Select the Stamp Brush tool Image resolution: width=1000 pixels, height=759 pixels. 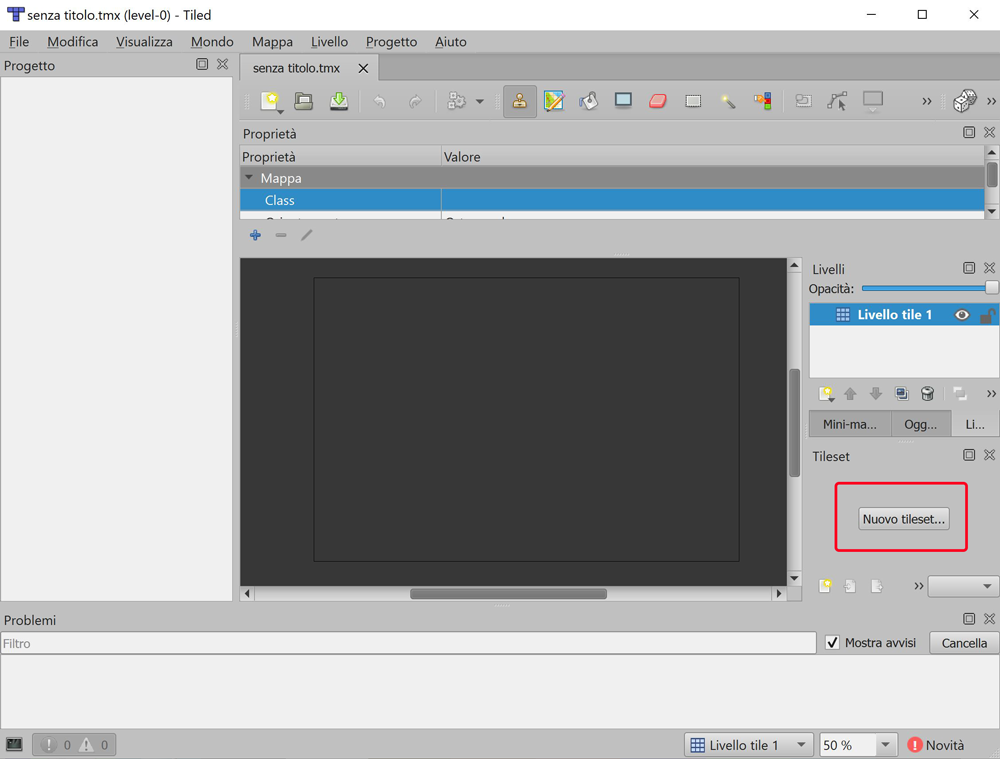pyautogui.click(x=520, y=101)
